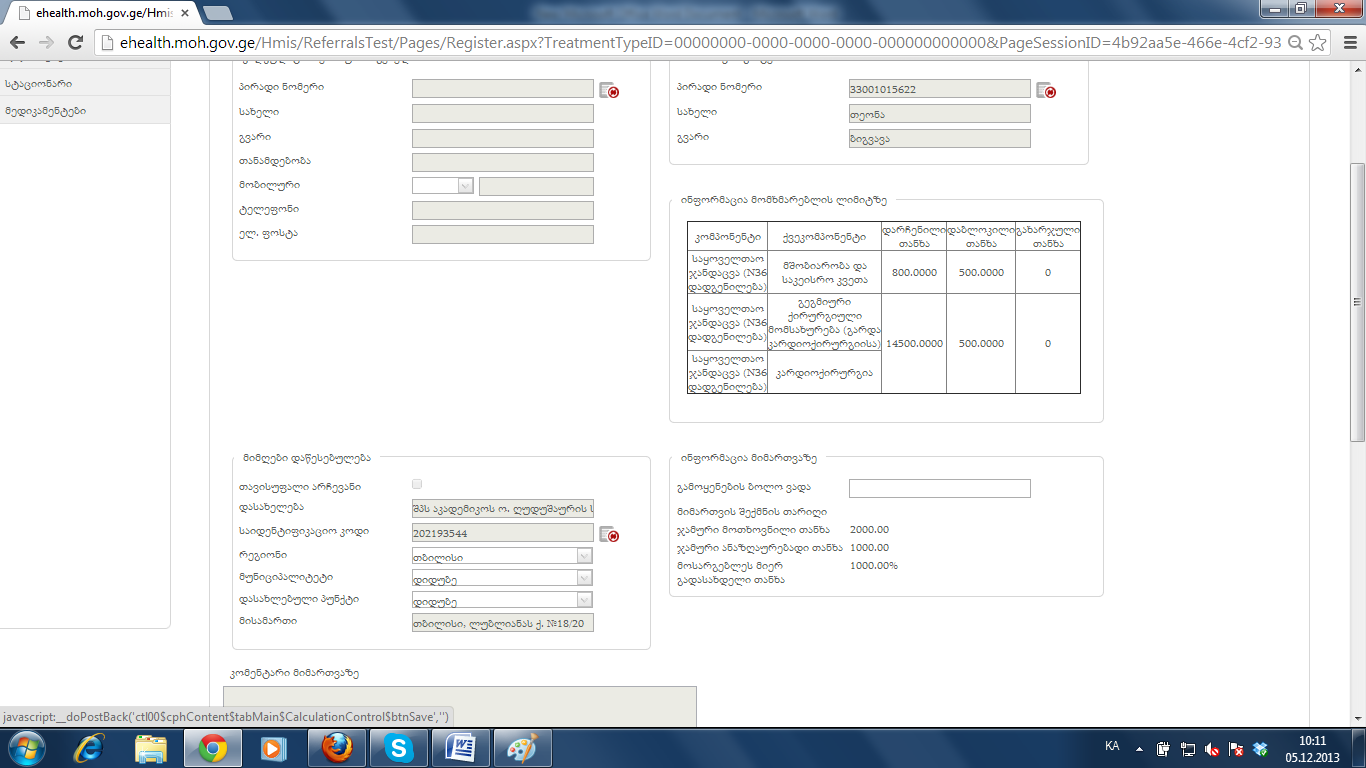Viewport: 1366px width, 768px height.
Task: Select მედიკამენტები in the left sidebar
Action: pos(46,111)
